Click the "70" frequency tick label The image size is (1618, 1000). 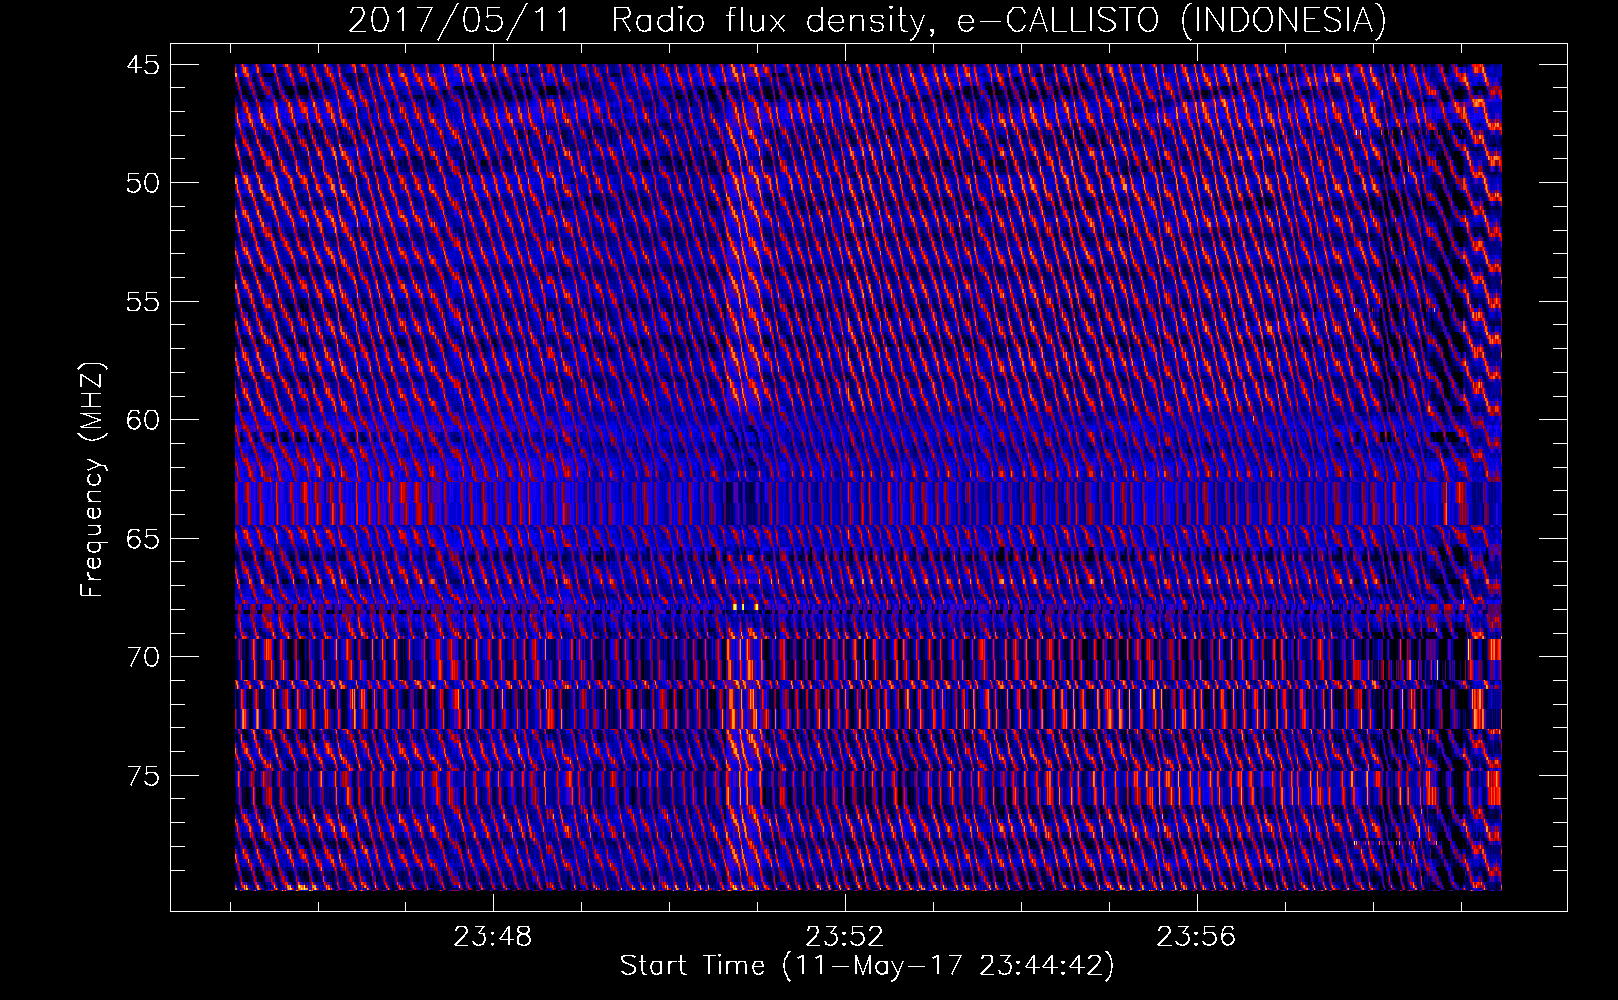[x=143, y=657]
